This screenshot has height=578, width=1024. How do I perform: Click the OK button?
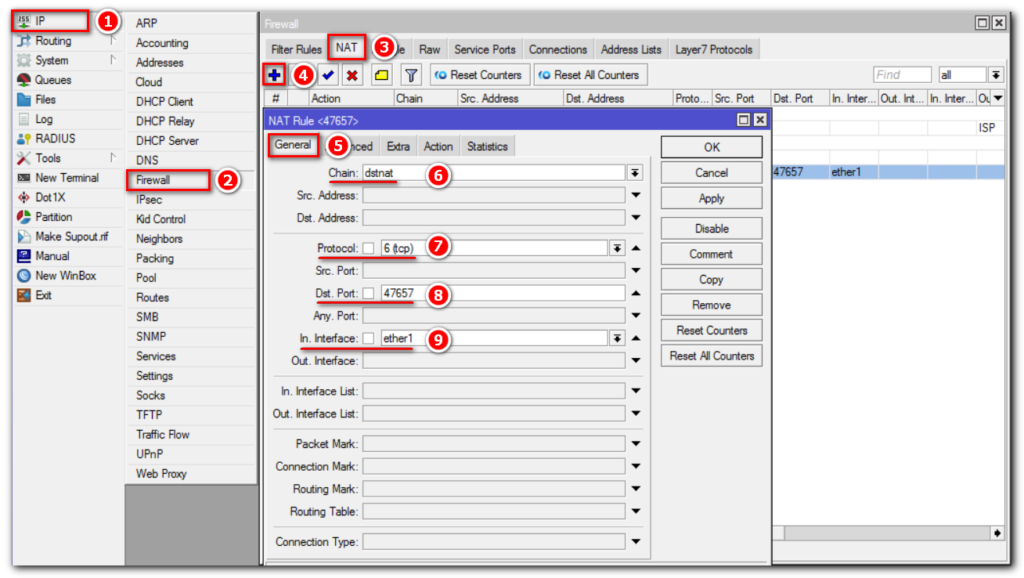tap(711, 148)
